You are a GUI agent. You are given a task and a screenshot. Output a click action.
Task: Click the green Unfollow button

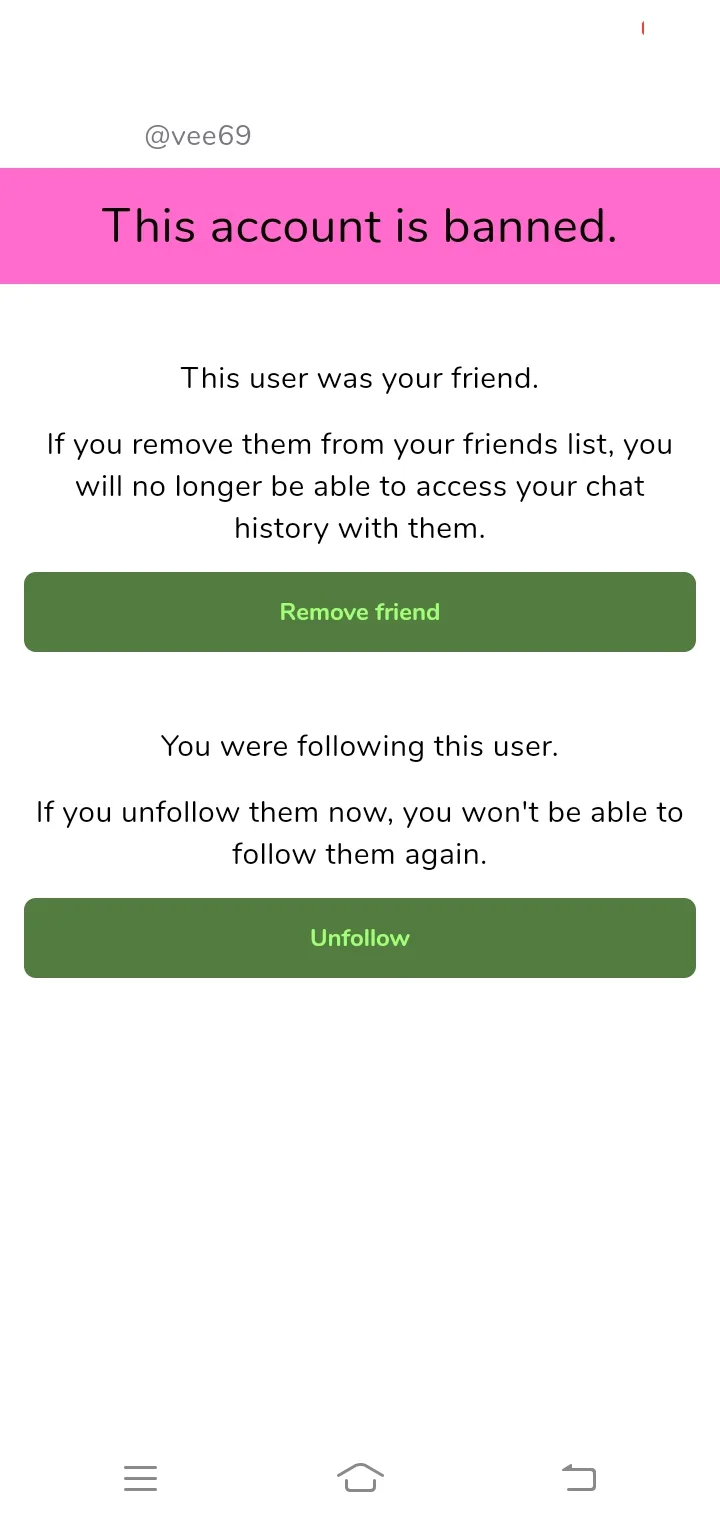pos(360,938)
